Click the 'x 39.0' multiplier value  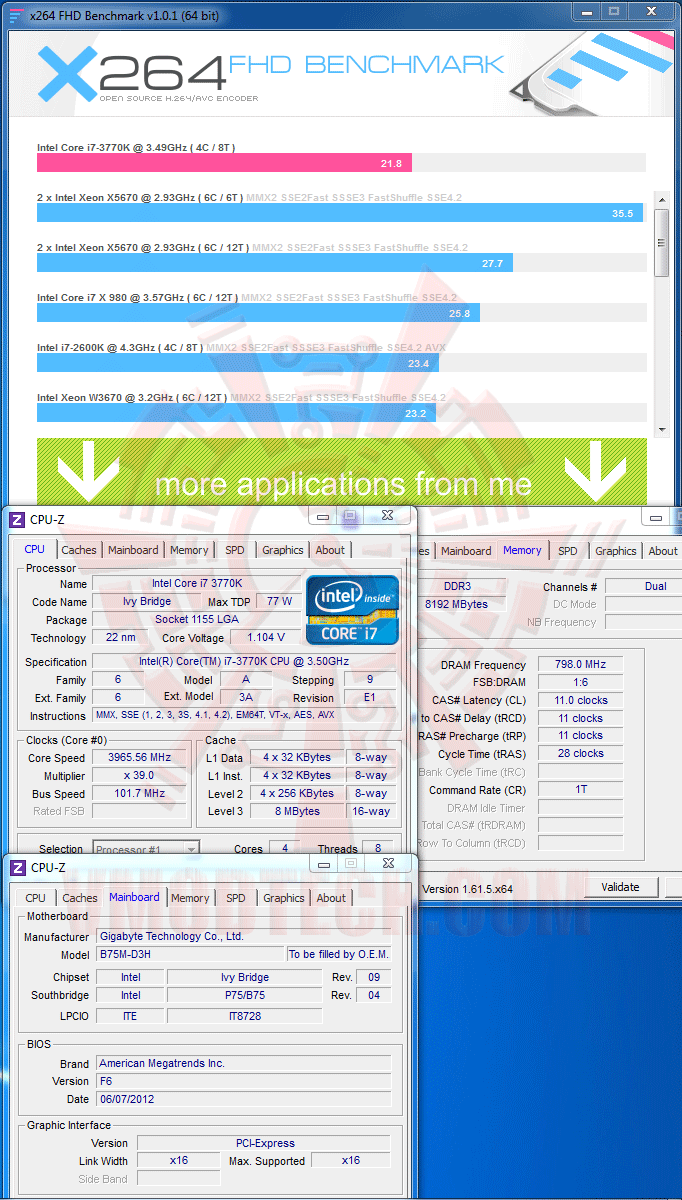click(x=141, y=775)
